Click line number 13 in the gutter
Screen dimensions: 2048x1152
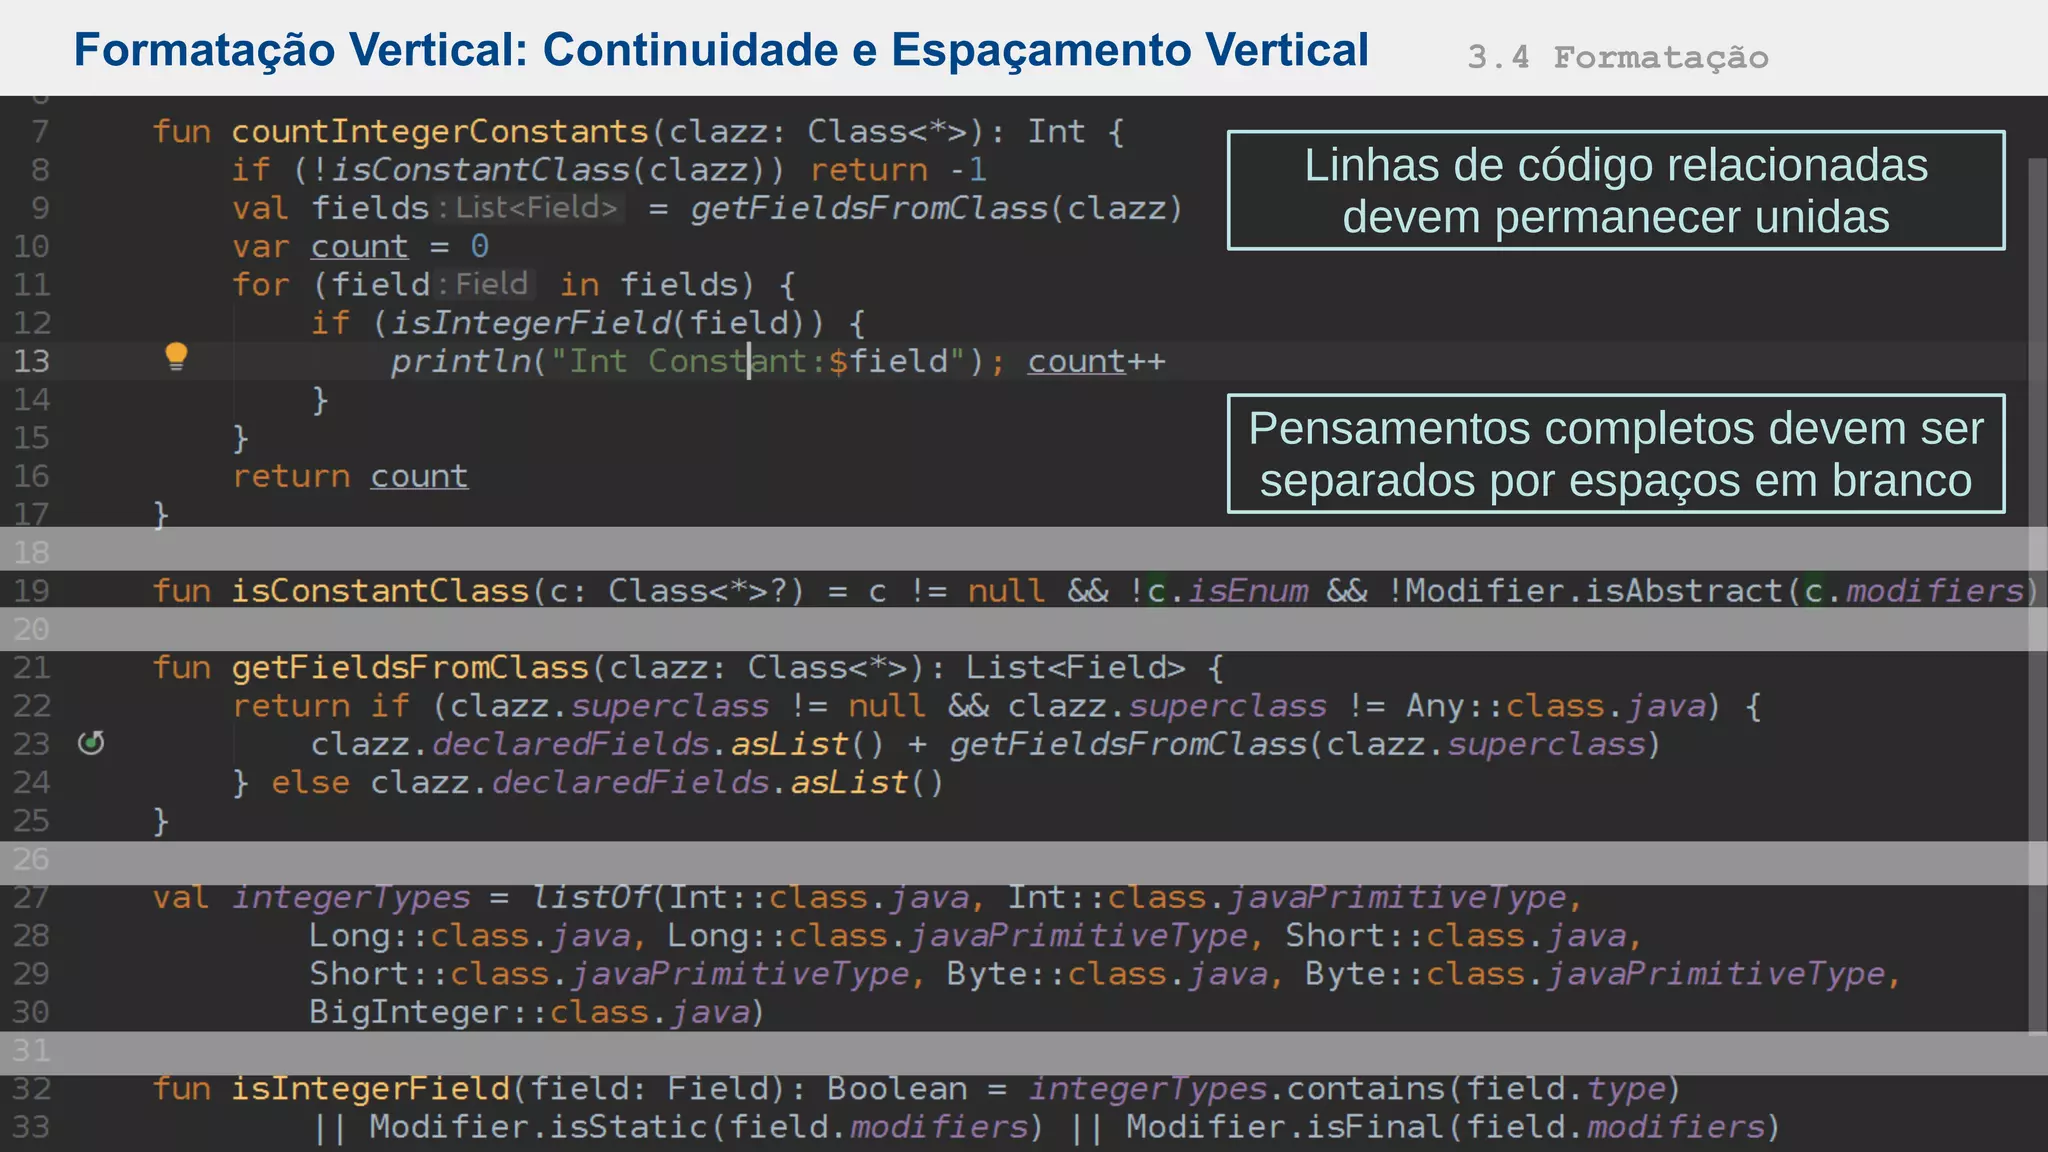click(31, 361)
